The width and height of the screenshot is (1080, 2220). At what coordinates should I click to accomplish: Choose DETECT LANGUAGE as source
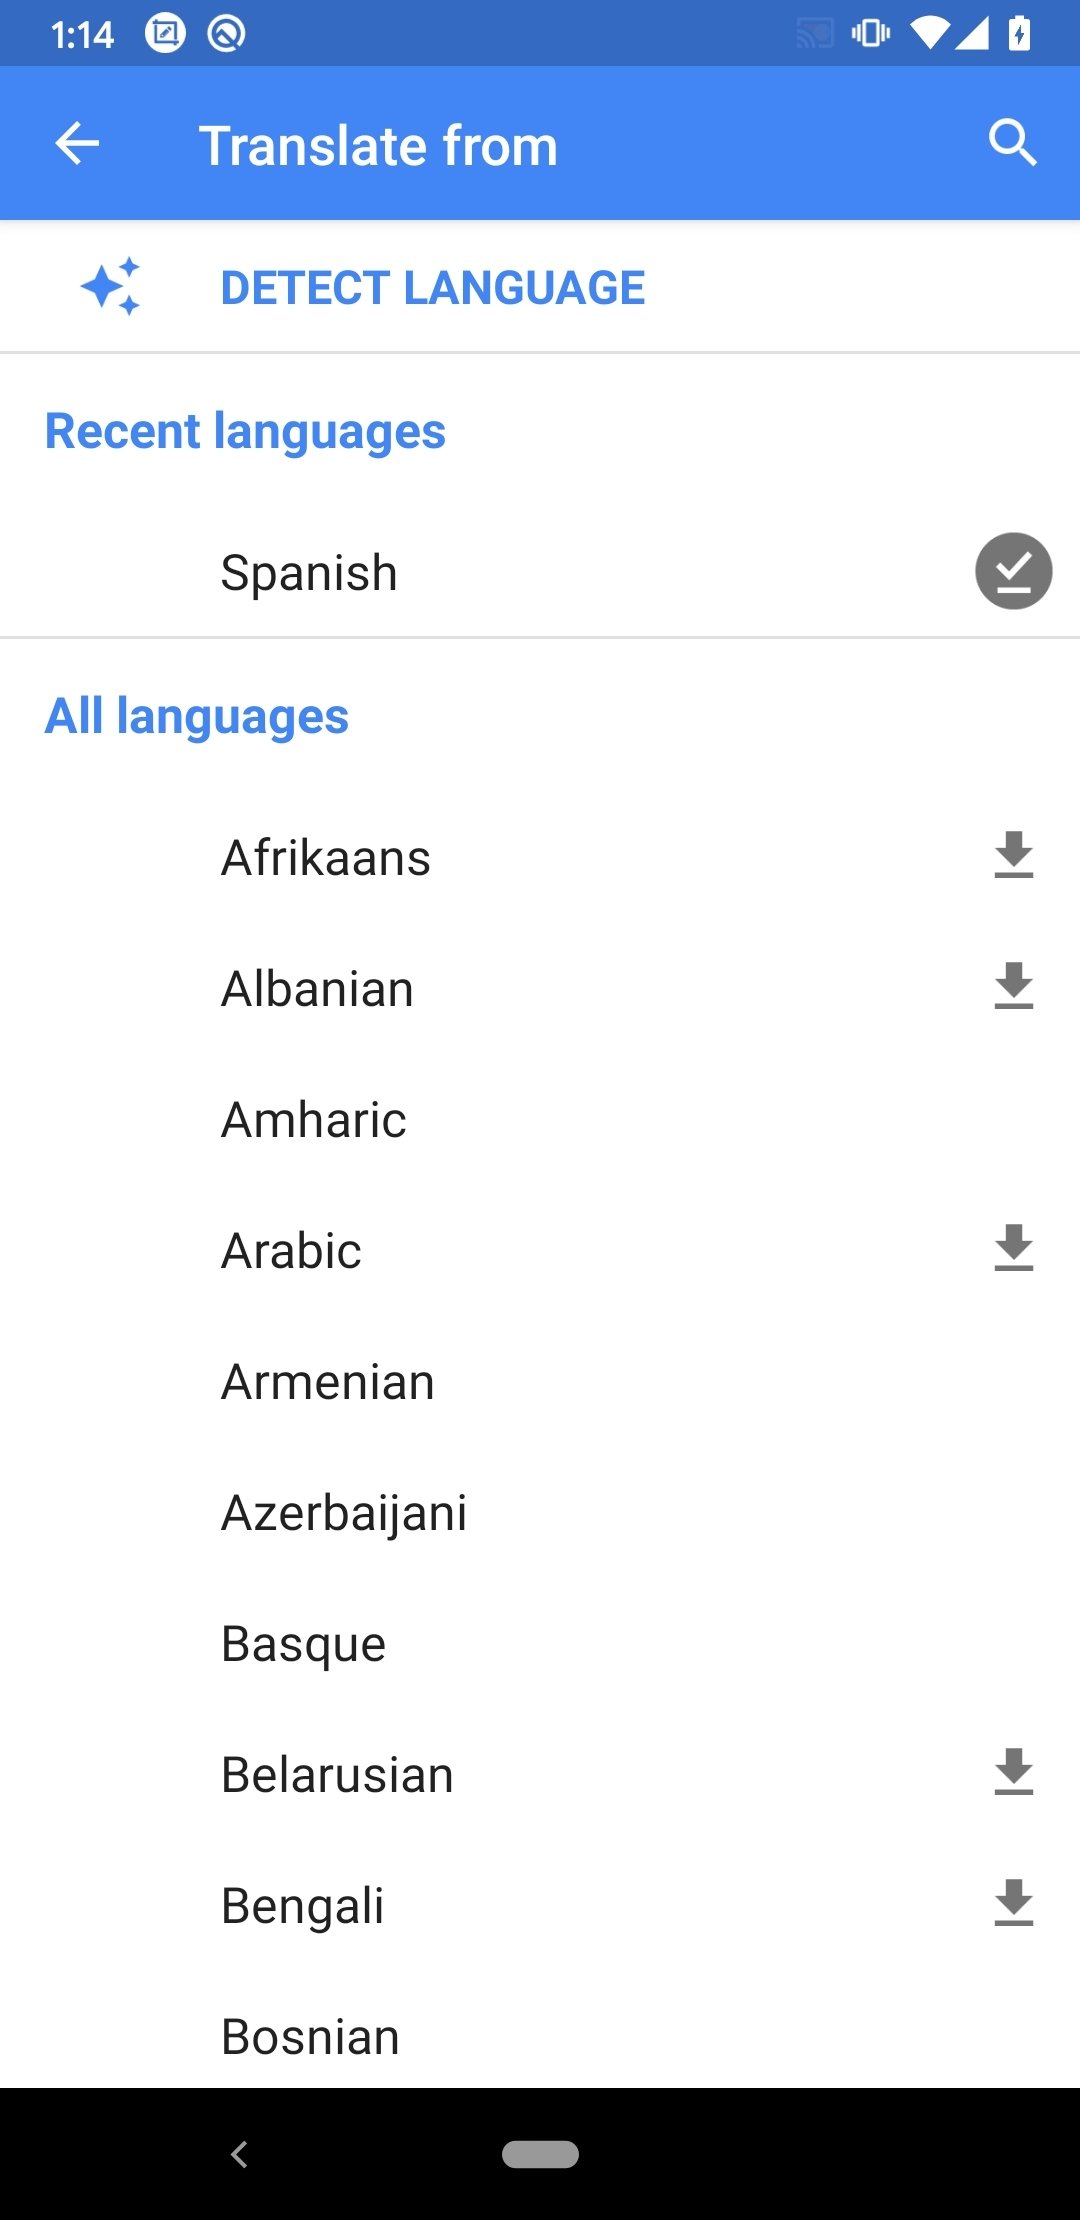(432, 288)
